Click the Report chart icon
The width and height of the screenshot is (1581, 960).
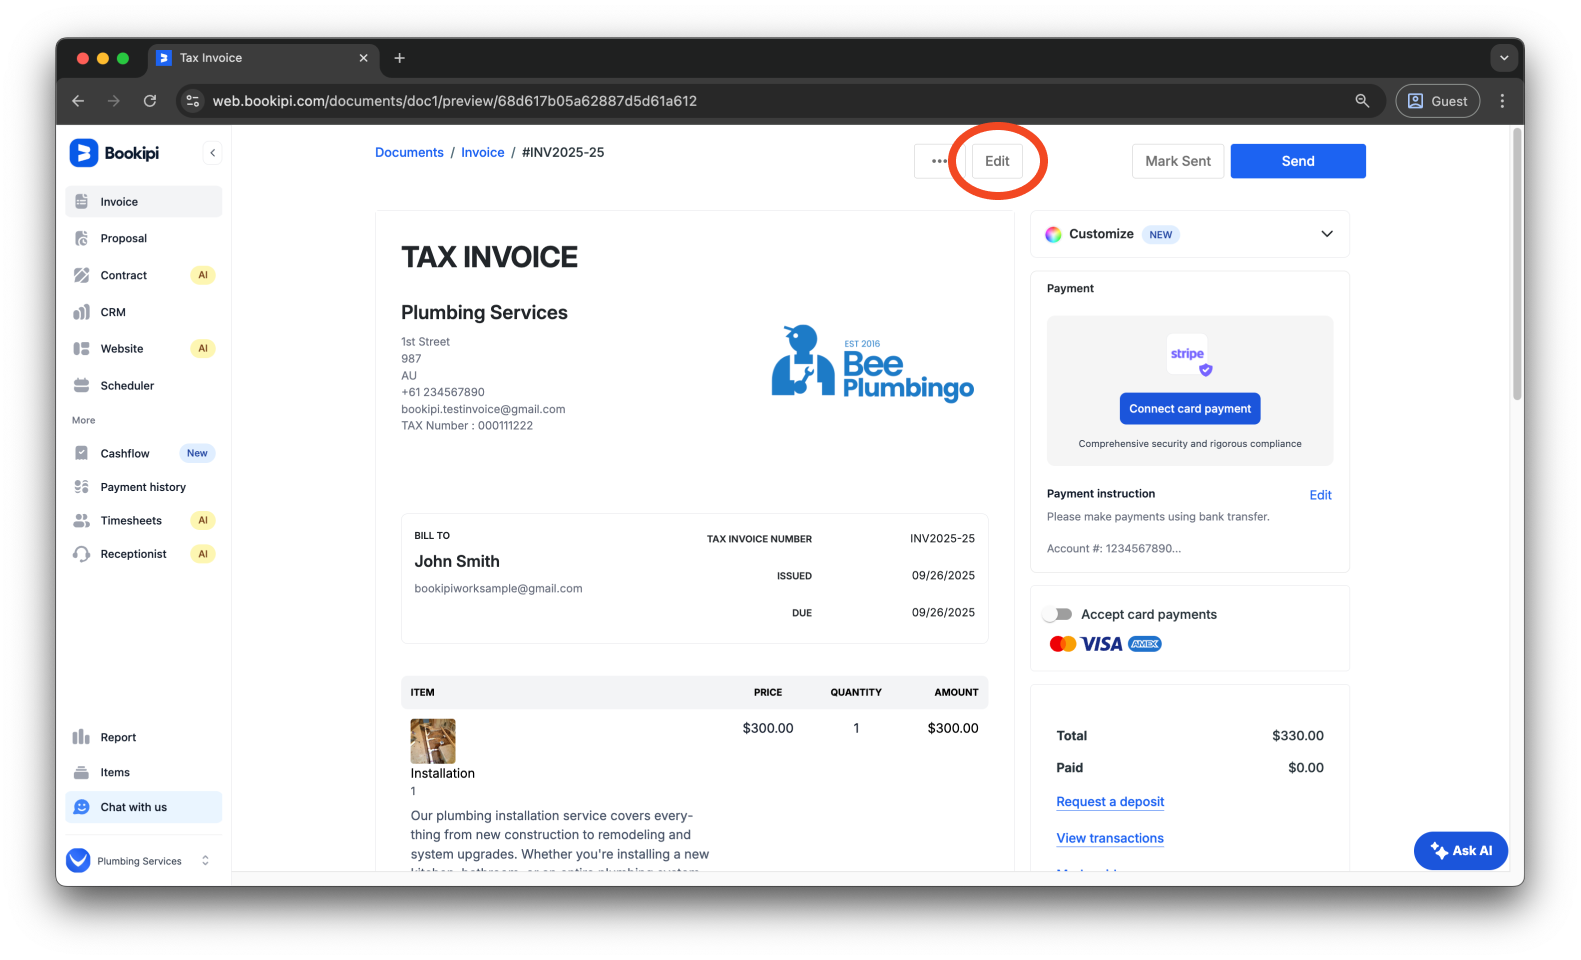82,737
